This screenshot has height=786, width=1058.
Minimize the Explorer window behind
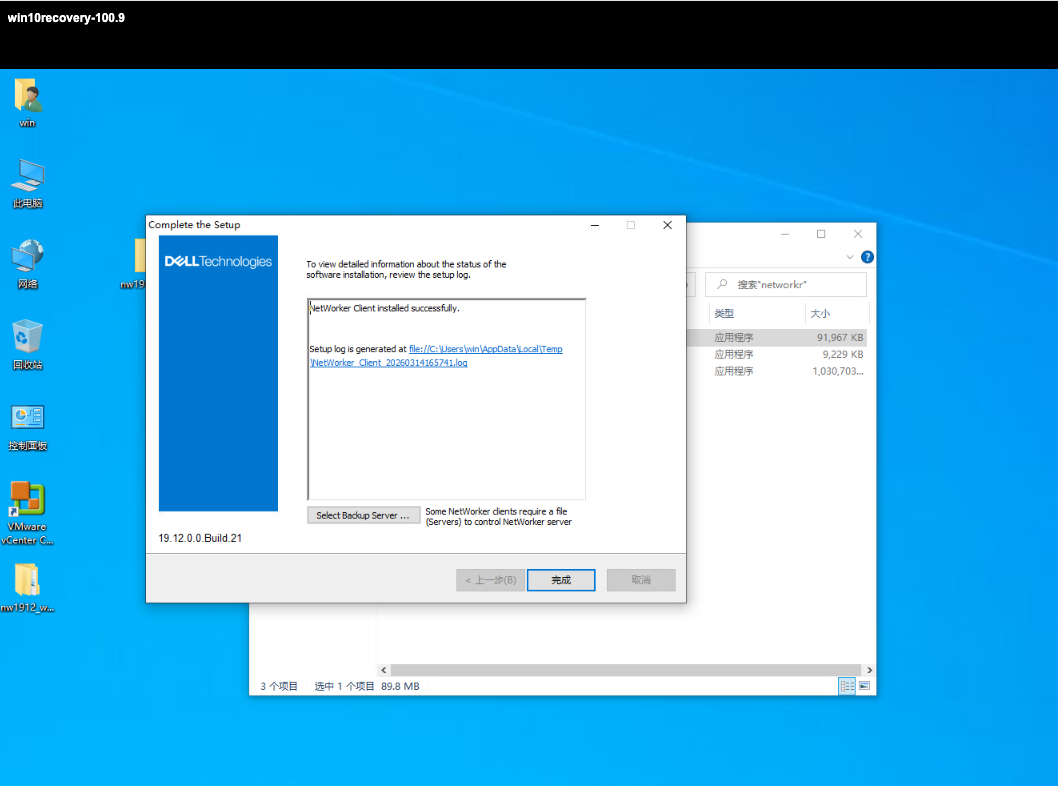(785, 234)
